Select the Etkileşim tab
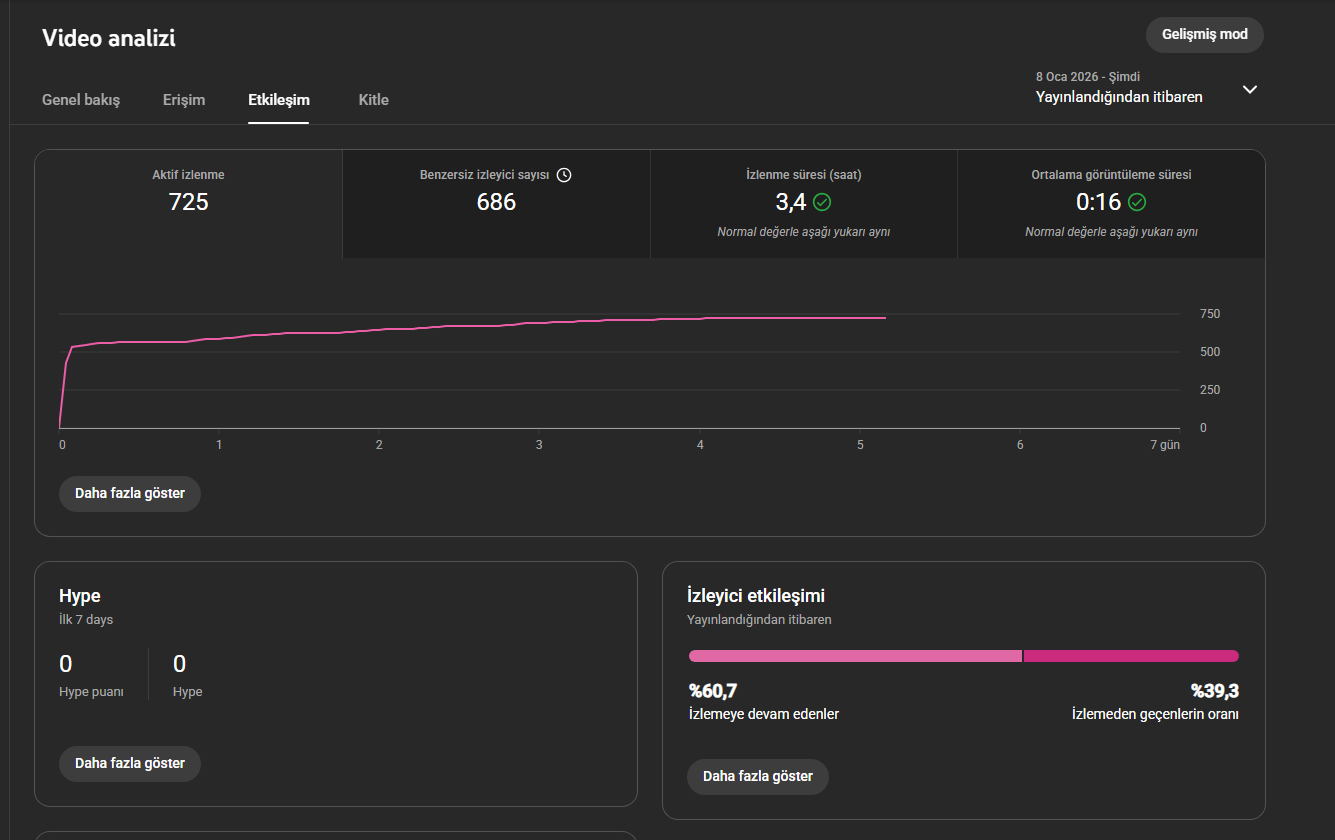Screen dimensions: 1335x840 279,100
